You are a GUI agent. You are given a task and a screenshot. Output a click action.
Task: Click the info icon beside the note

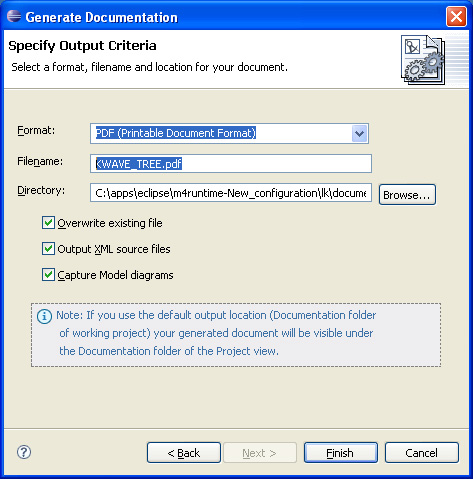pos(44,316)
